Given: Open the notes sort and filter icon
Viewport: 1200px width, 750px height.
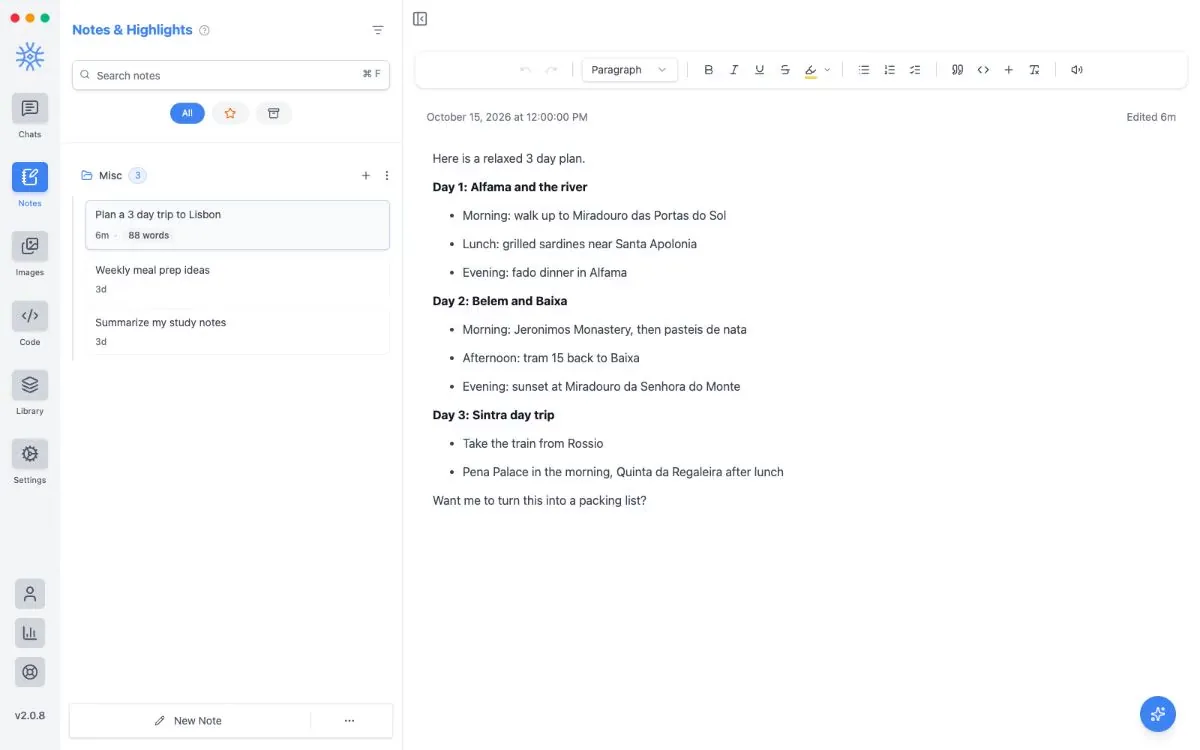Looking at the screenshot, I should [x=378, y=30].
